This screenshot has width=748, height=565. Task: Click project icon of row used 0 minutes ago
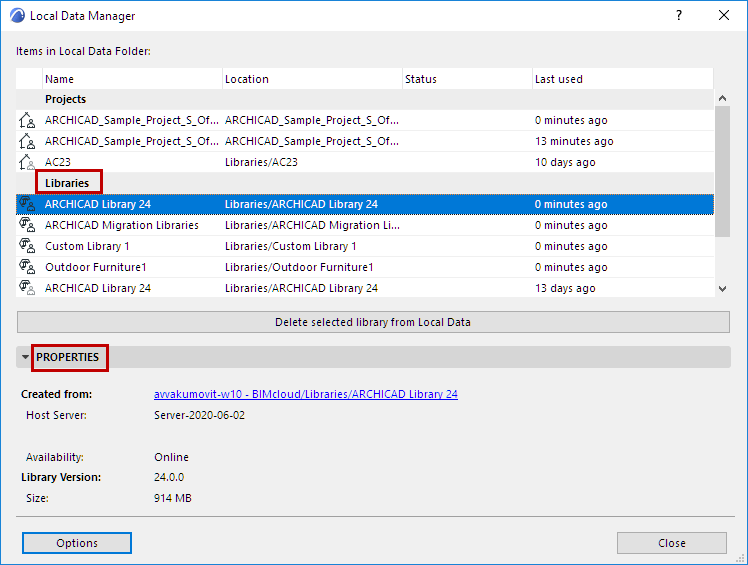(x=27, y=120)
